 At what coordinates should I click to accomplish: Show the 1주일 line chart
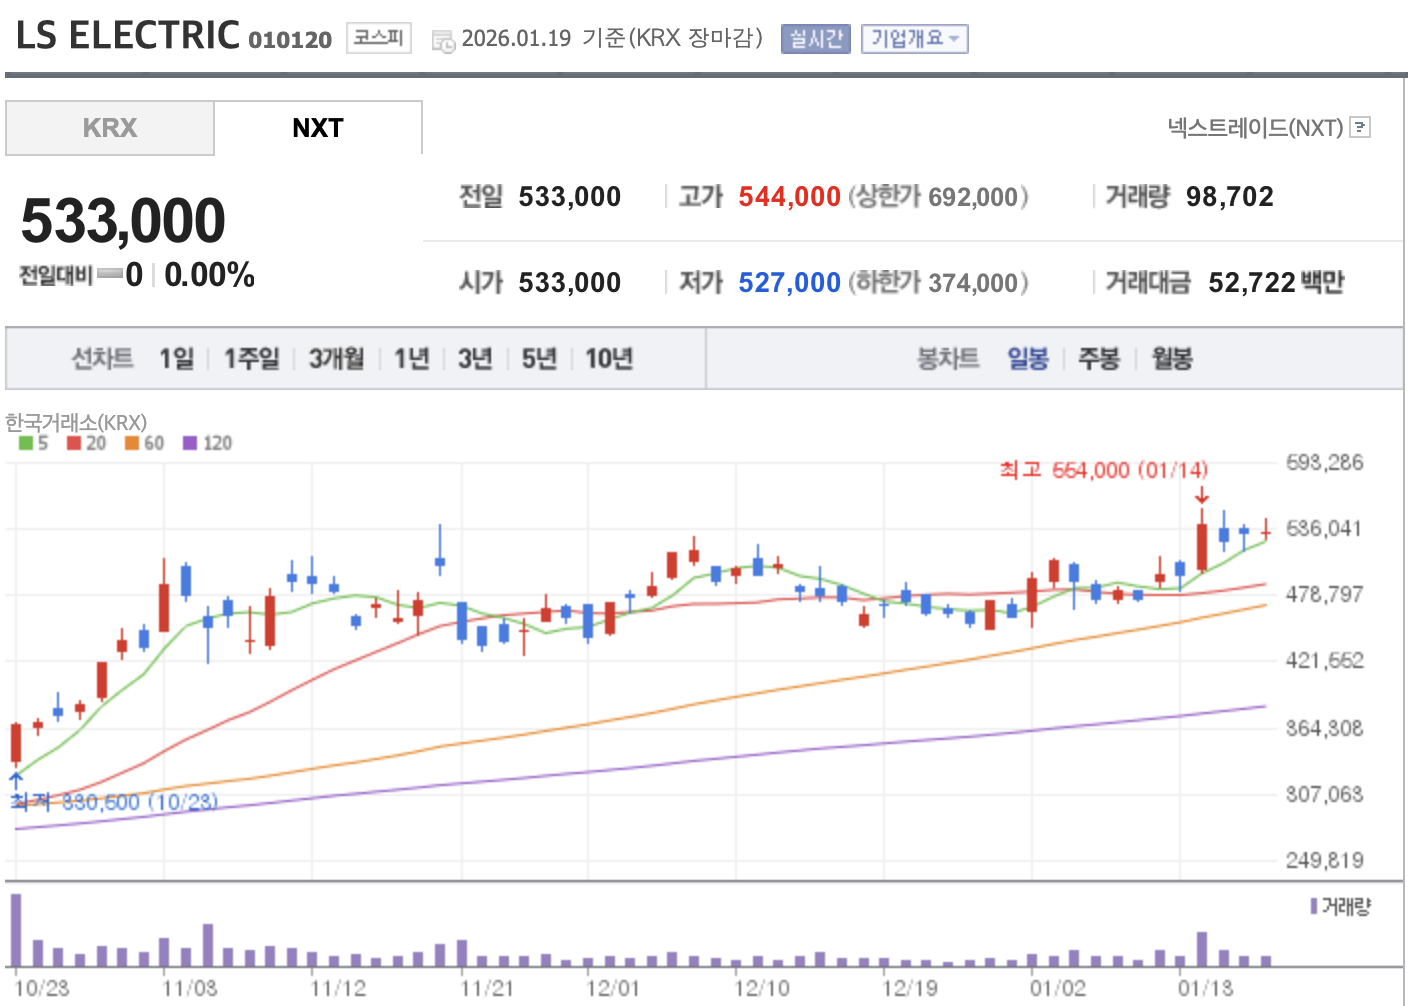pos(252,358)
